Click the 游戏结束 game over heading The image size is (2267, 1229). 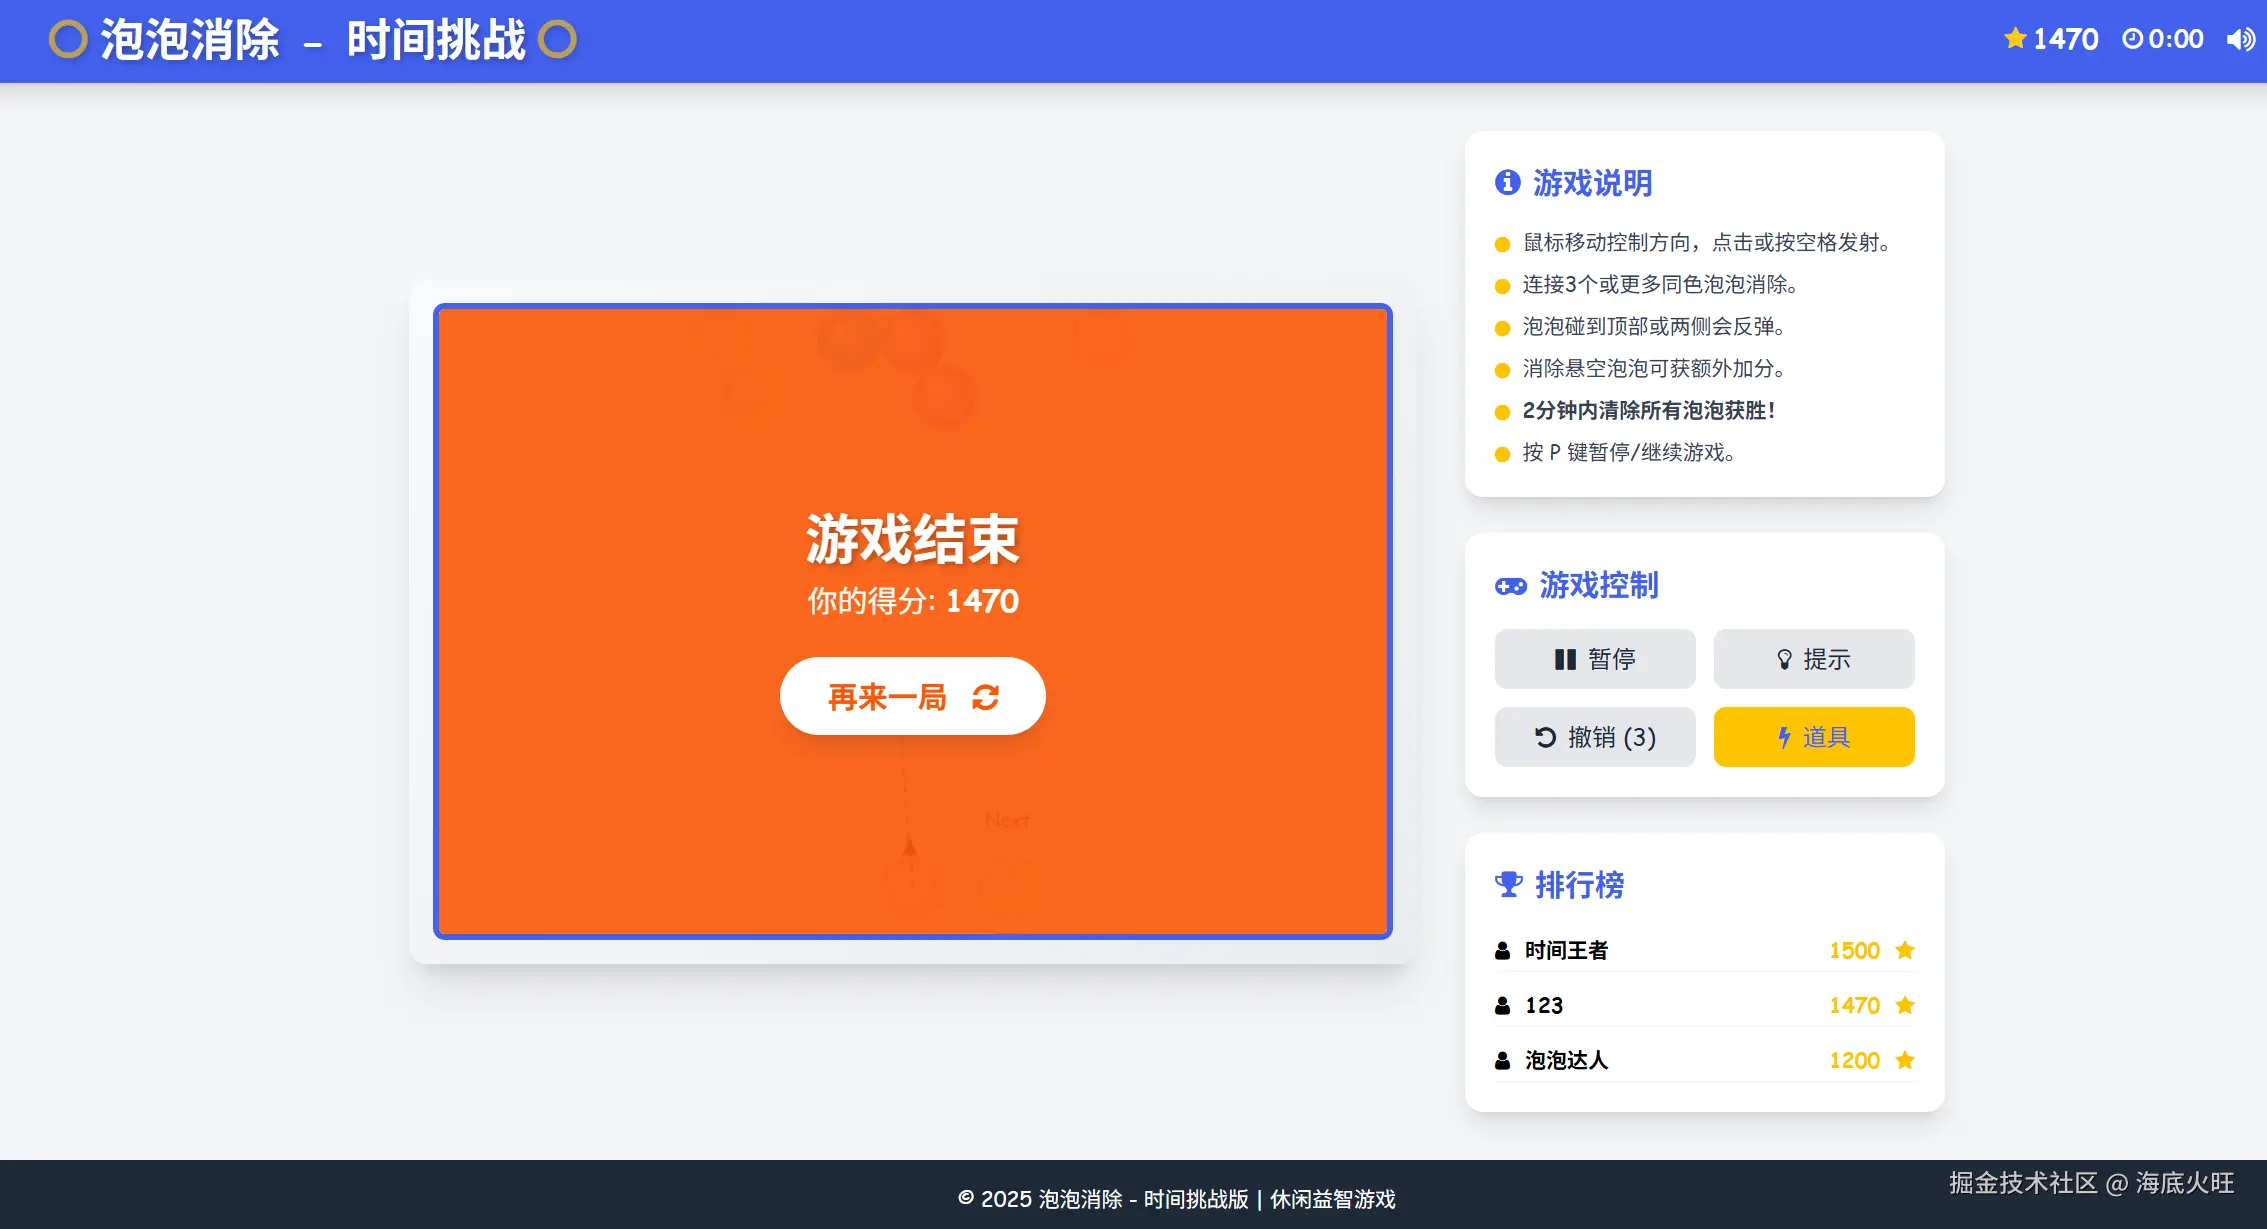coord(912,539)
